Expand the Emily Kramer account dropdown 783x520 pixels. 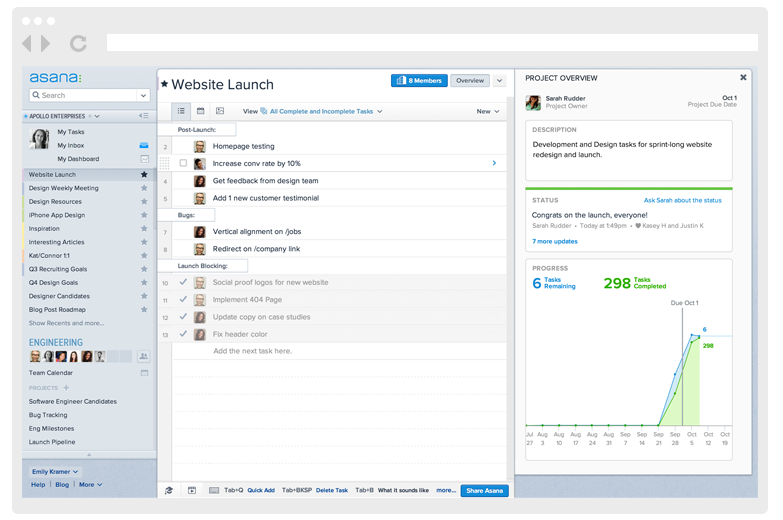pyautogui.click(x=55, y=472)
